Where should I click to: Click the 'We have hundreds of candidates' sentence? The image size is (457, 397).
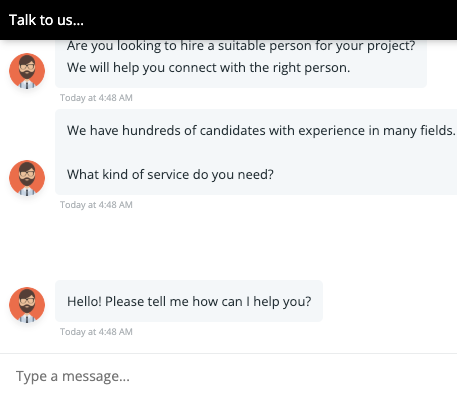pos(261,130)
